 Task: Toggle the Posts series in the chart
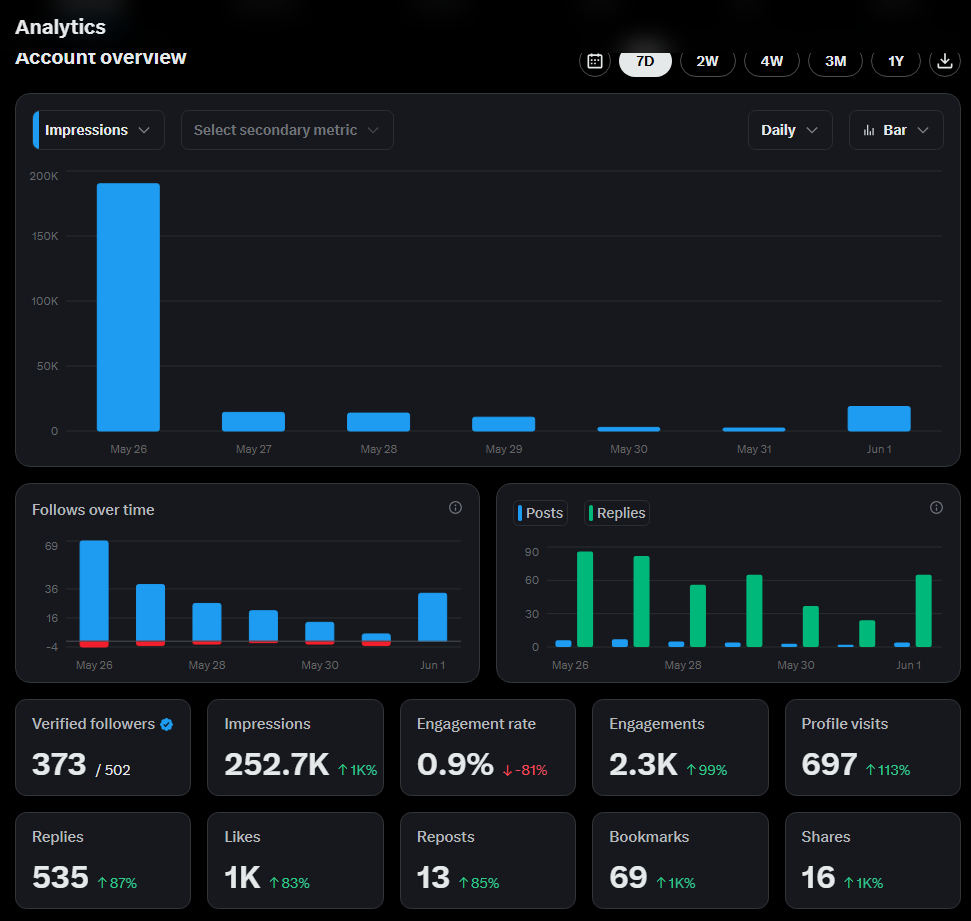point(541,513)
